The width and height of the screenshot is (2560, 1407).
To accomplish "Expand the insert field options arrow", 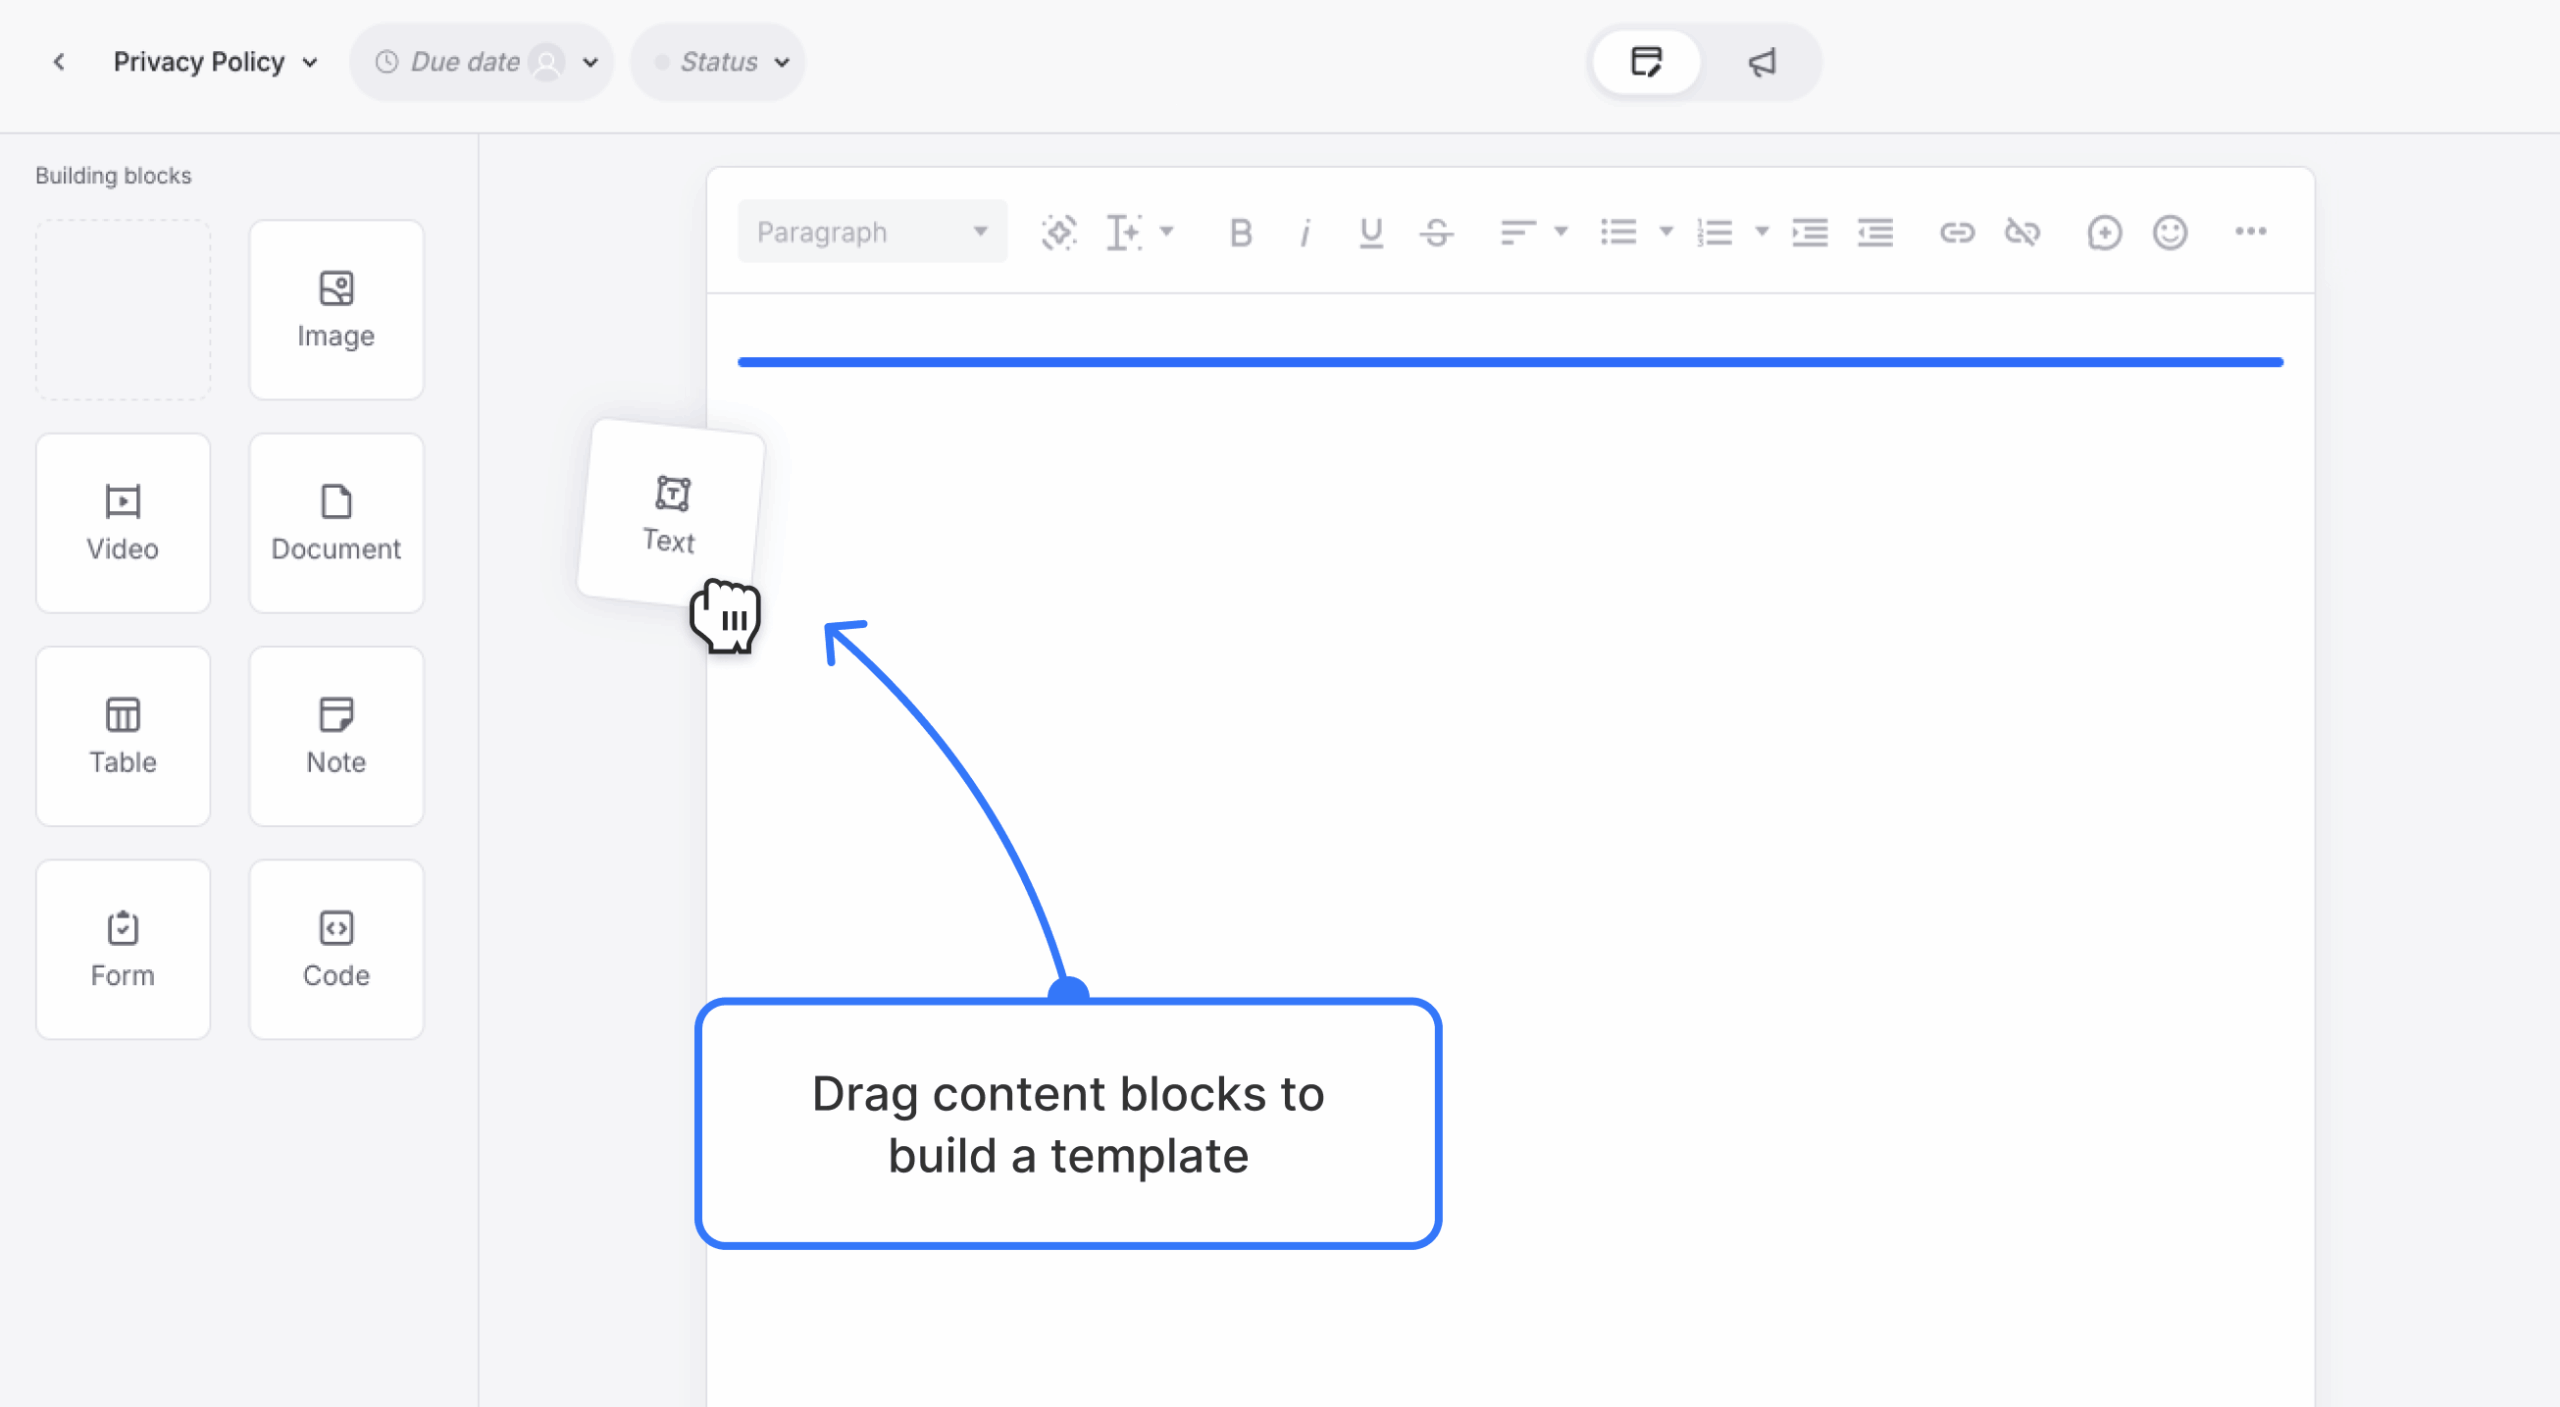I will point(1166,232).
